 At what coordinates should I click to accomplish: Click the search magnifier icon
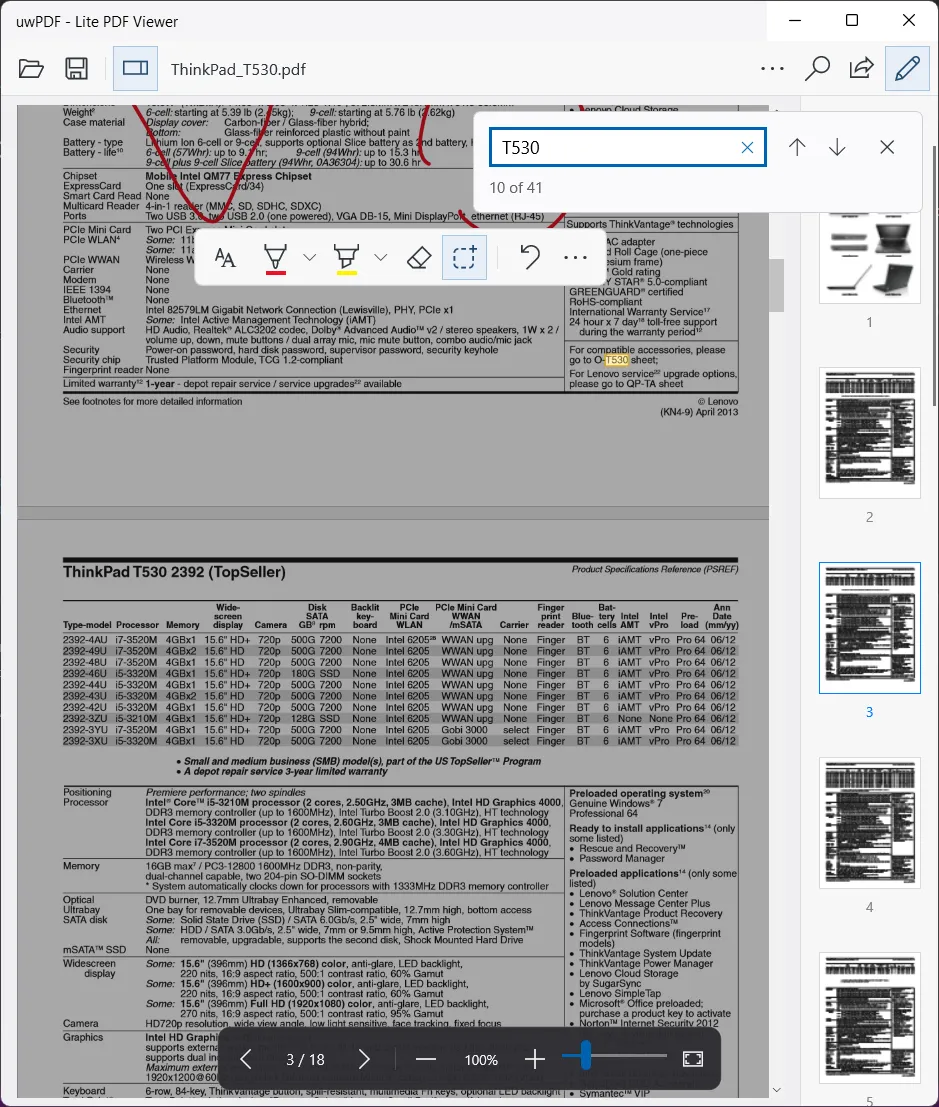(817, 68)
